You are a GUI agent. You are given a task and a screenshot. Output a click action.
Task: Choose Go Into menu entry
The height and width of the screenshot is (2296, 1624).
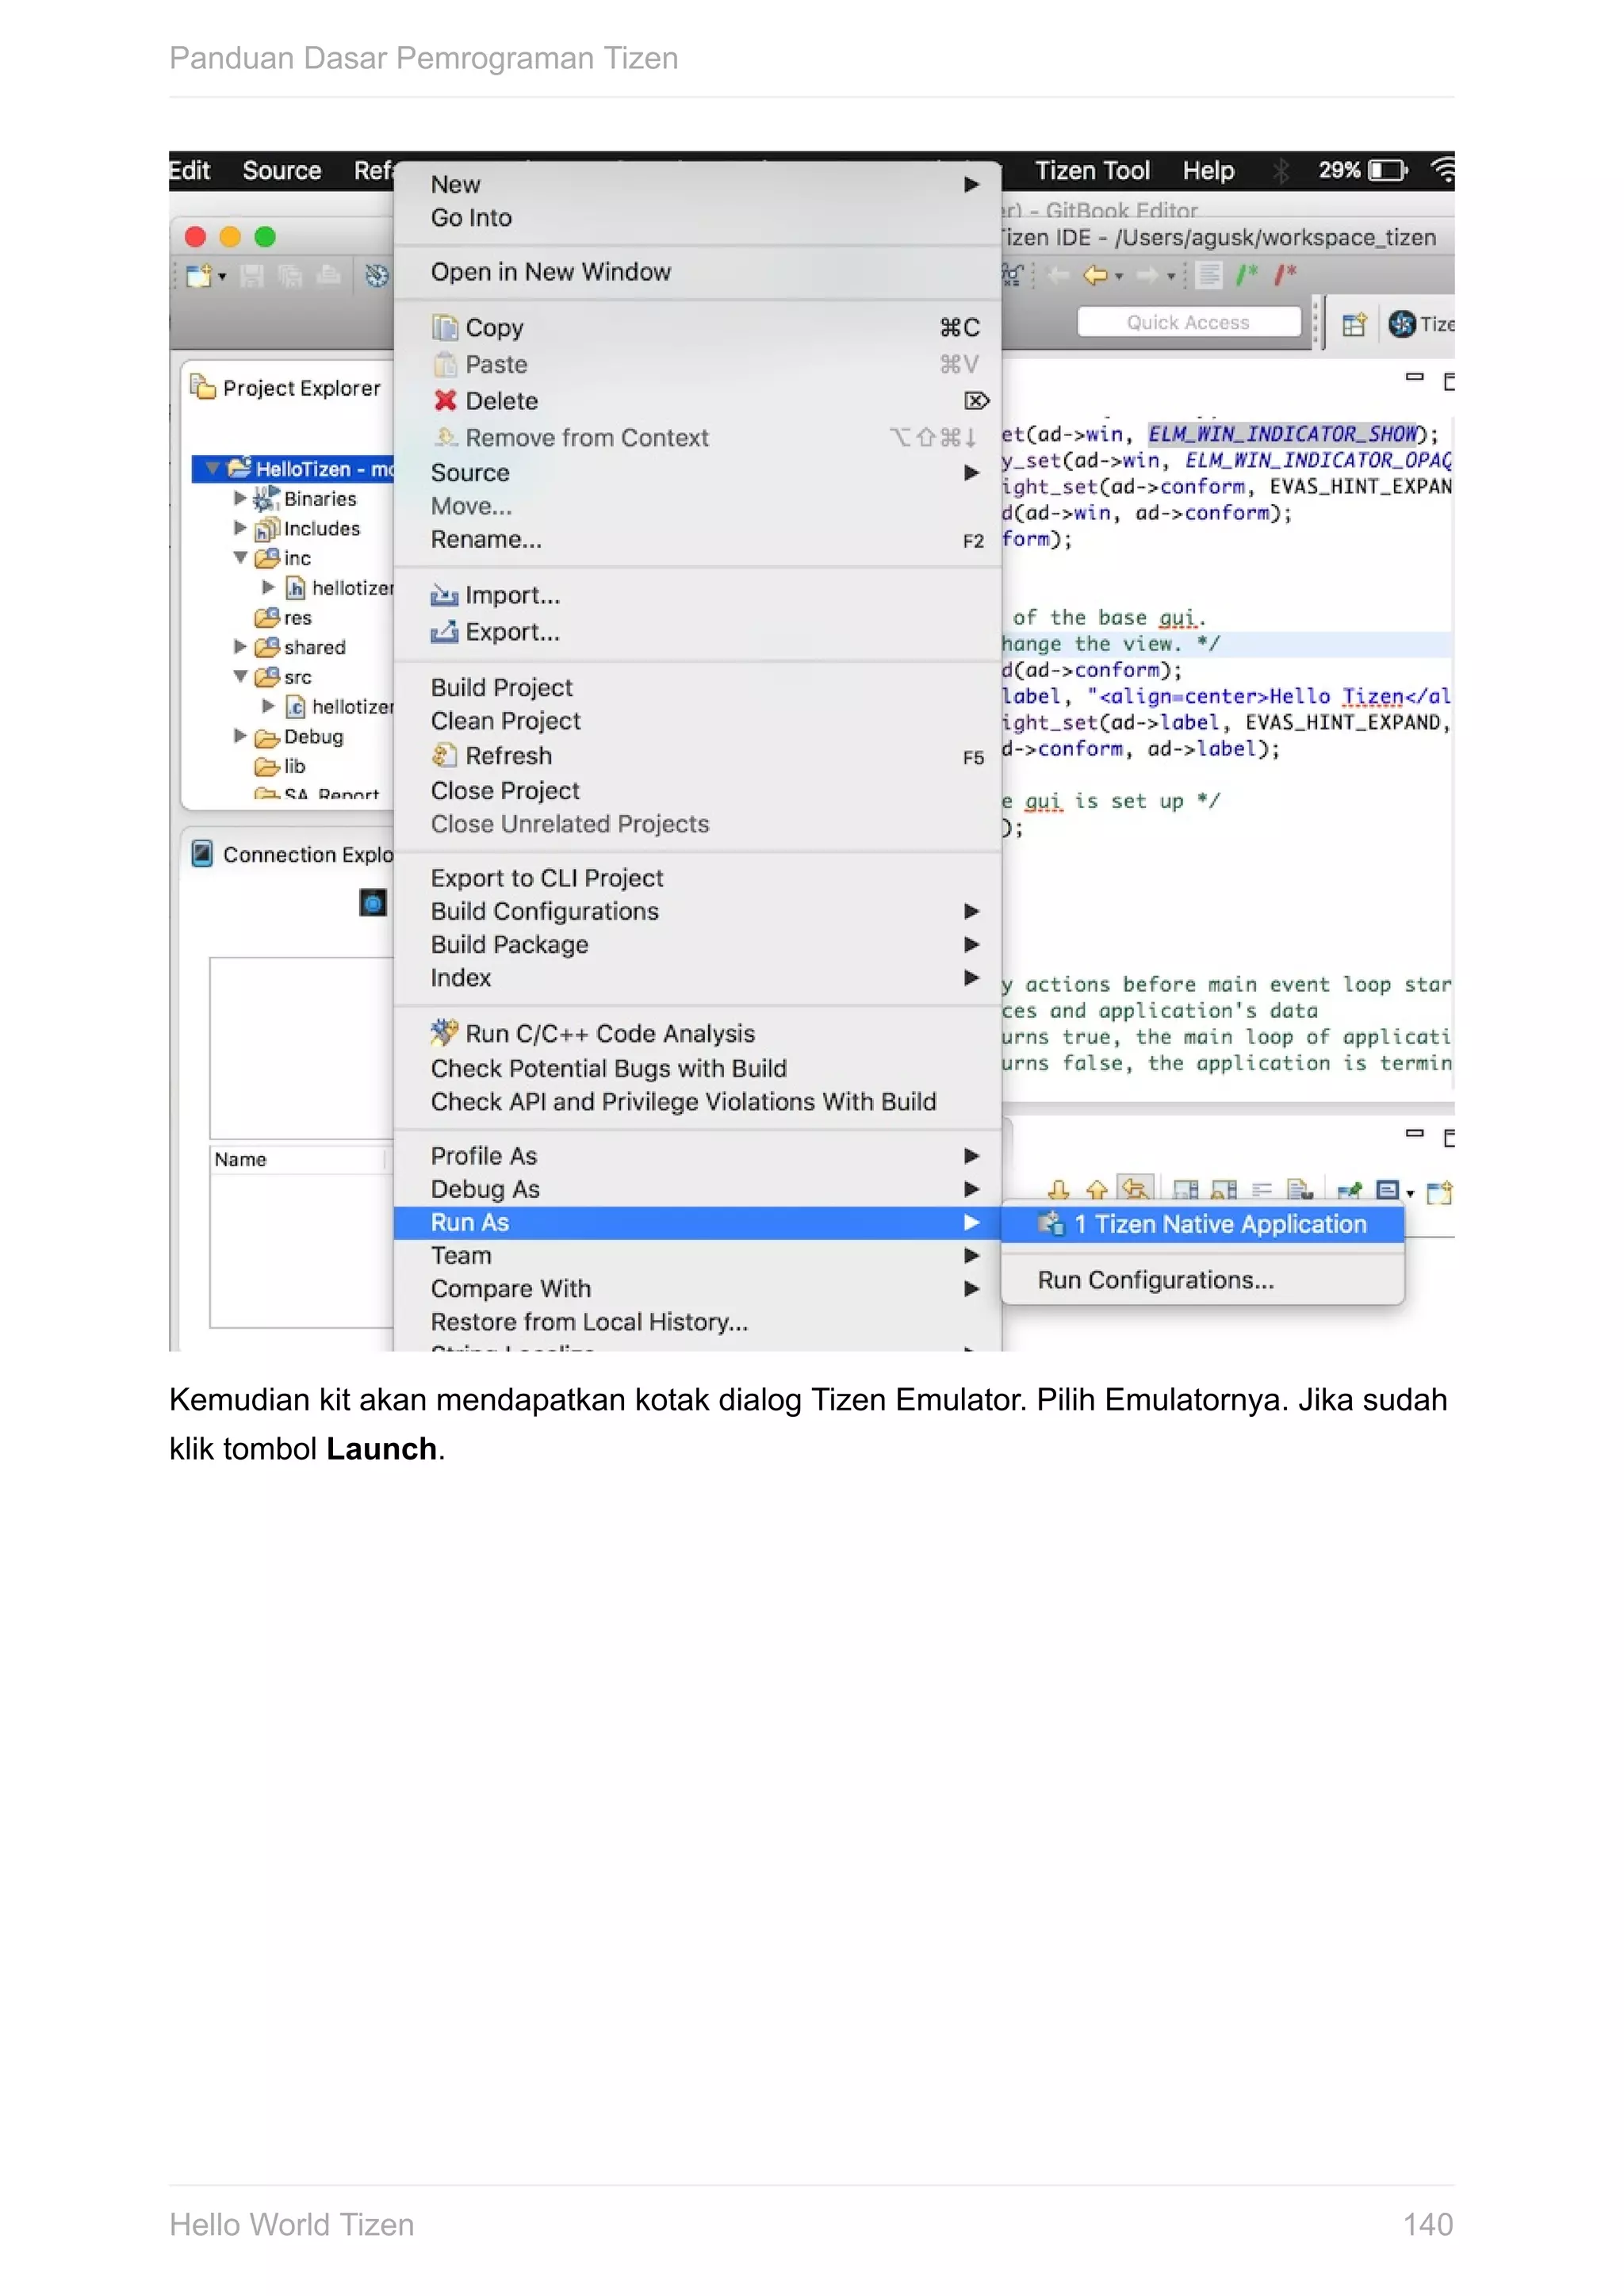point(697,218)
